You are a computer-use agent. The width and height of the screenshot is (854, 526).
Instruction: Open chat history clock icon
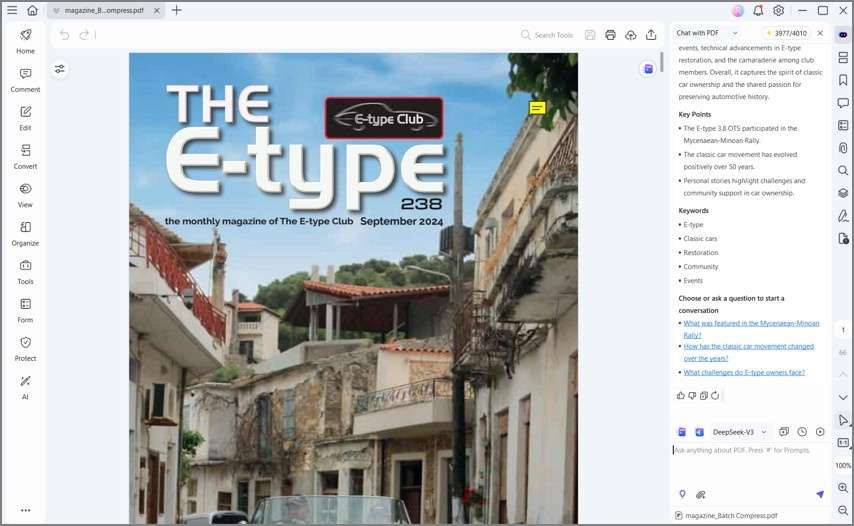coord(802,432)
